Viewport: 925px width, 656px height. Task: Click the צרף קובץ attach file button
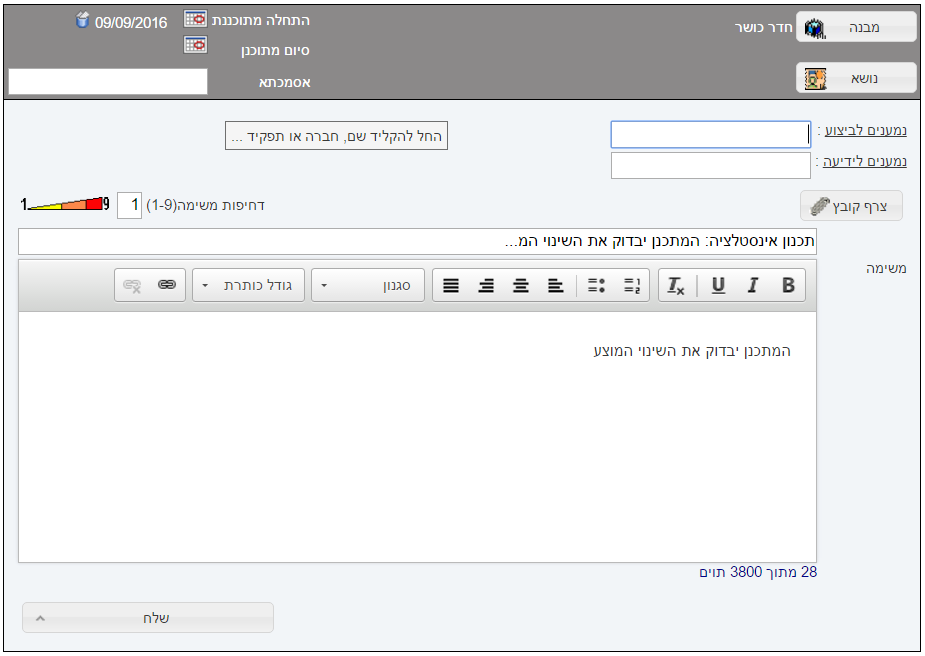click(x=851, y=206)
